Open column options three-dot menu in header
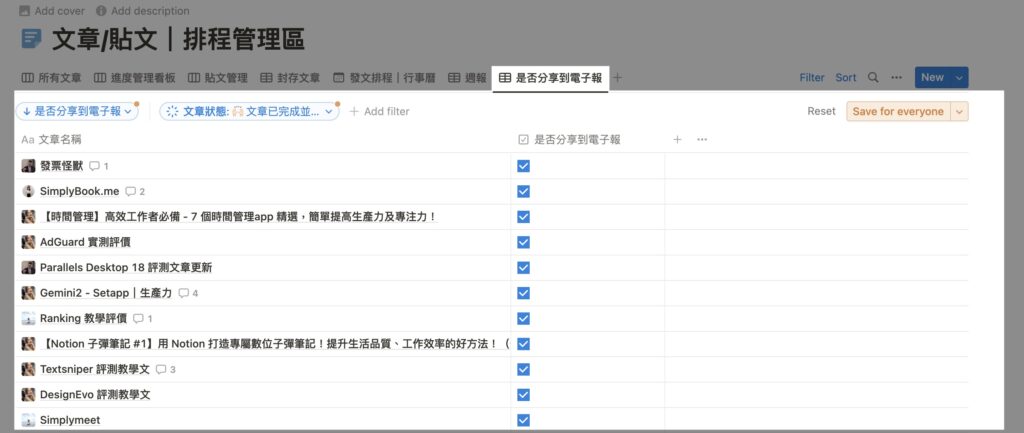Screen dimensions: 1024x433 (x=702, y=139)
